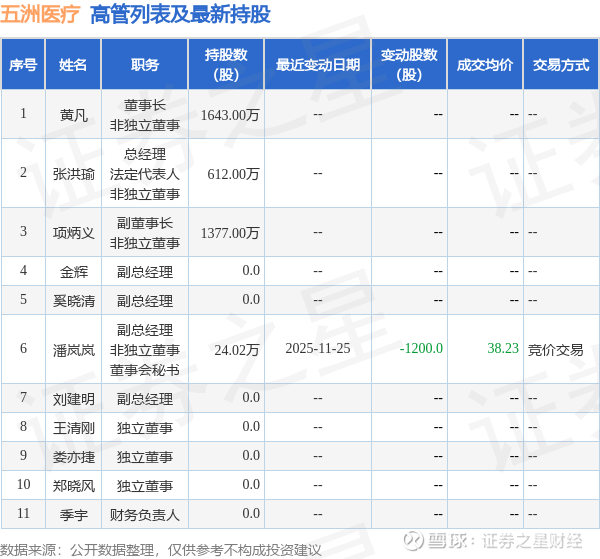The width and height of the screenshot is (600, 559).
Task: Click the change value -1200.0
Action: [x=421, y=348]
